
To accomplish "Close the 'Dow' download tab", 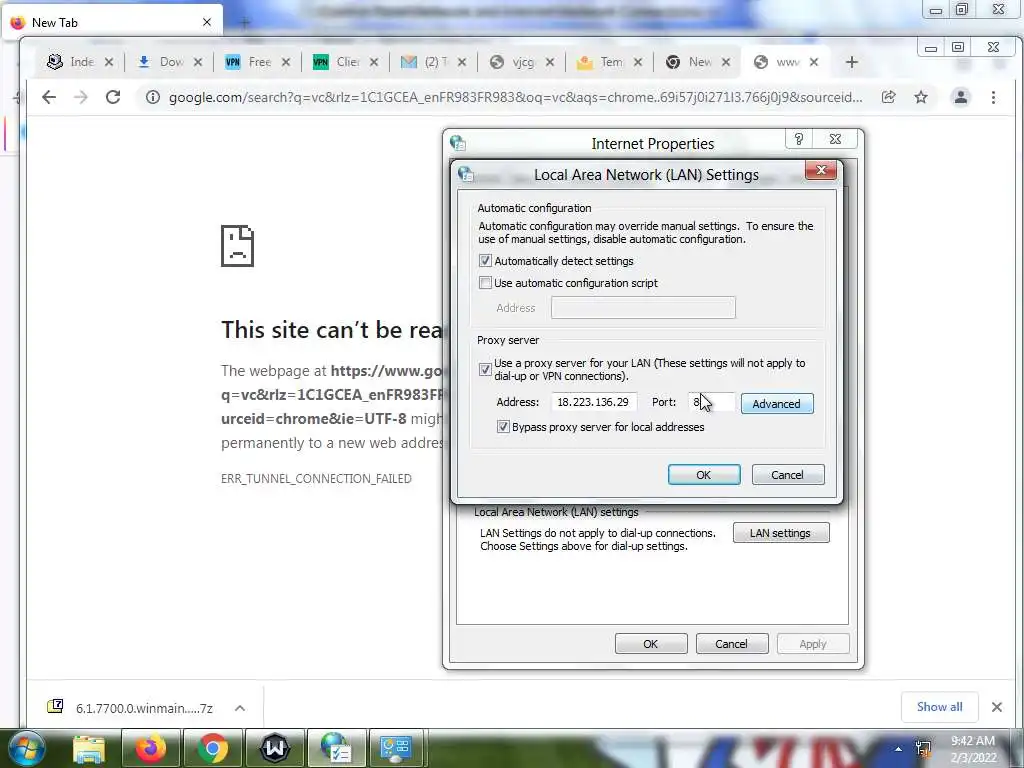I will pyautogui.click(x=198, y=62).
